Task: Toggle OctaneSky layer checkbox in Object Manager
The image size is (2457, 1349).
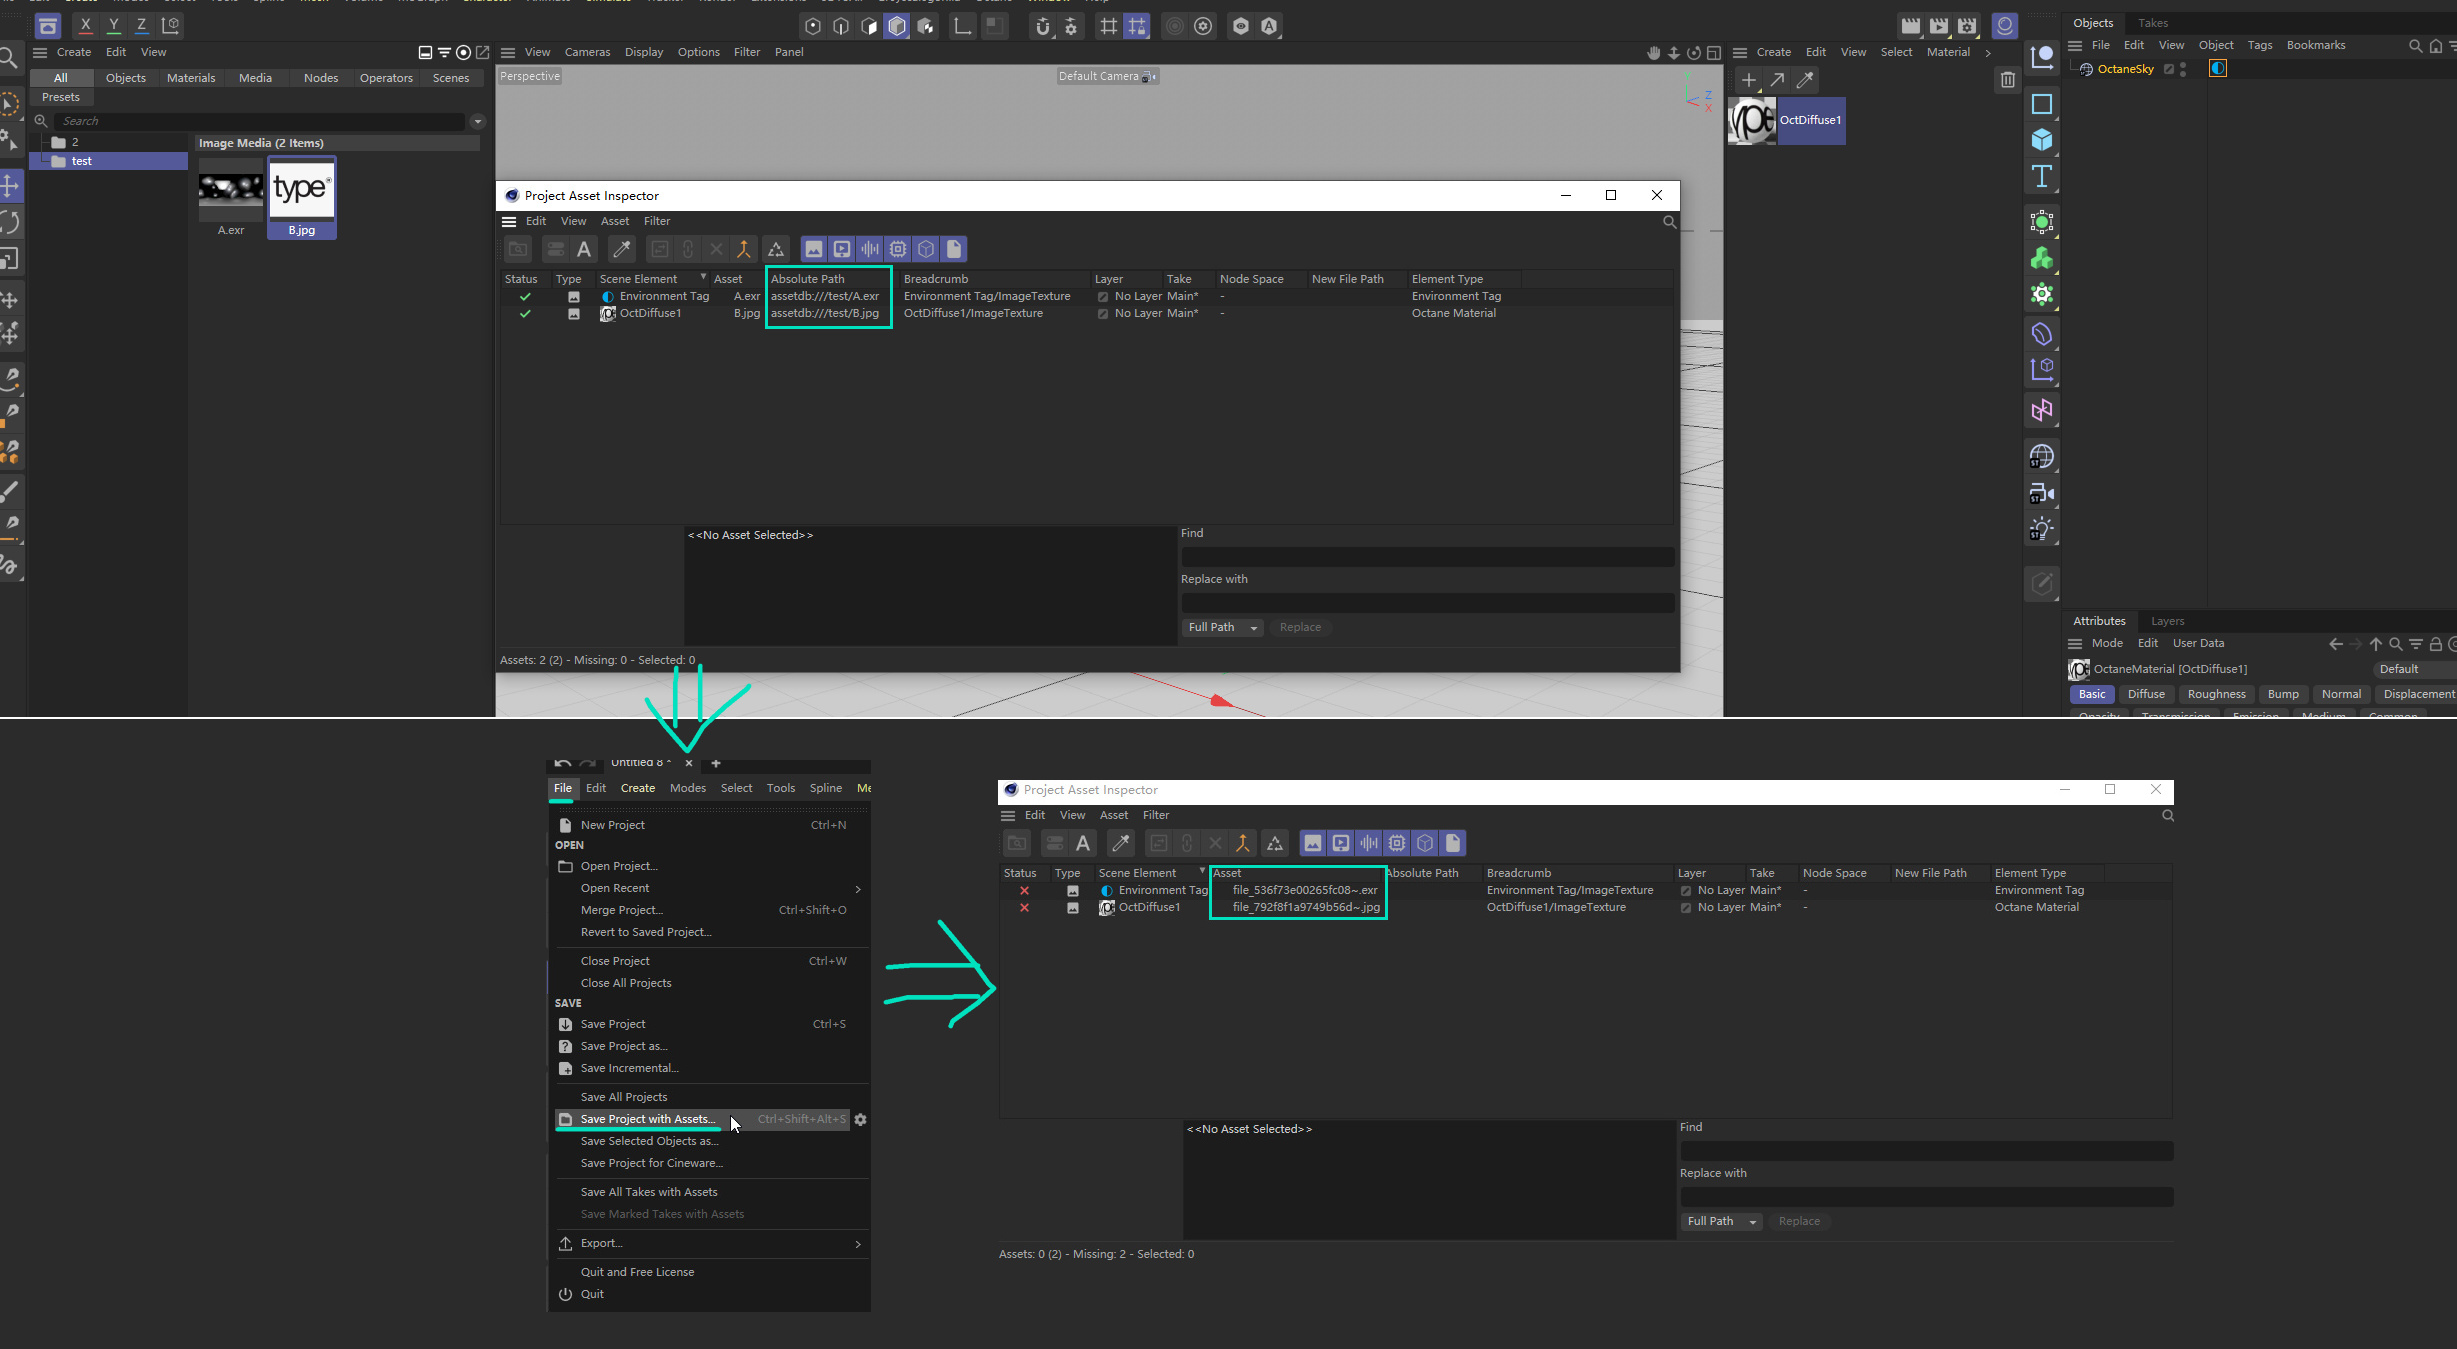Action: tap(2168, 69)
